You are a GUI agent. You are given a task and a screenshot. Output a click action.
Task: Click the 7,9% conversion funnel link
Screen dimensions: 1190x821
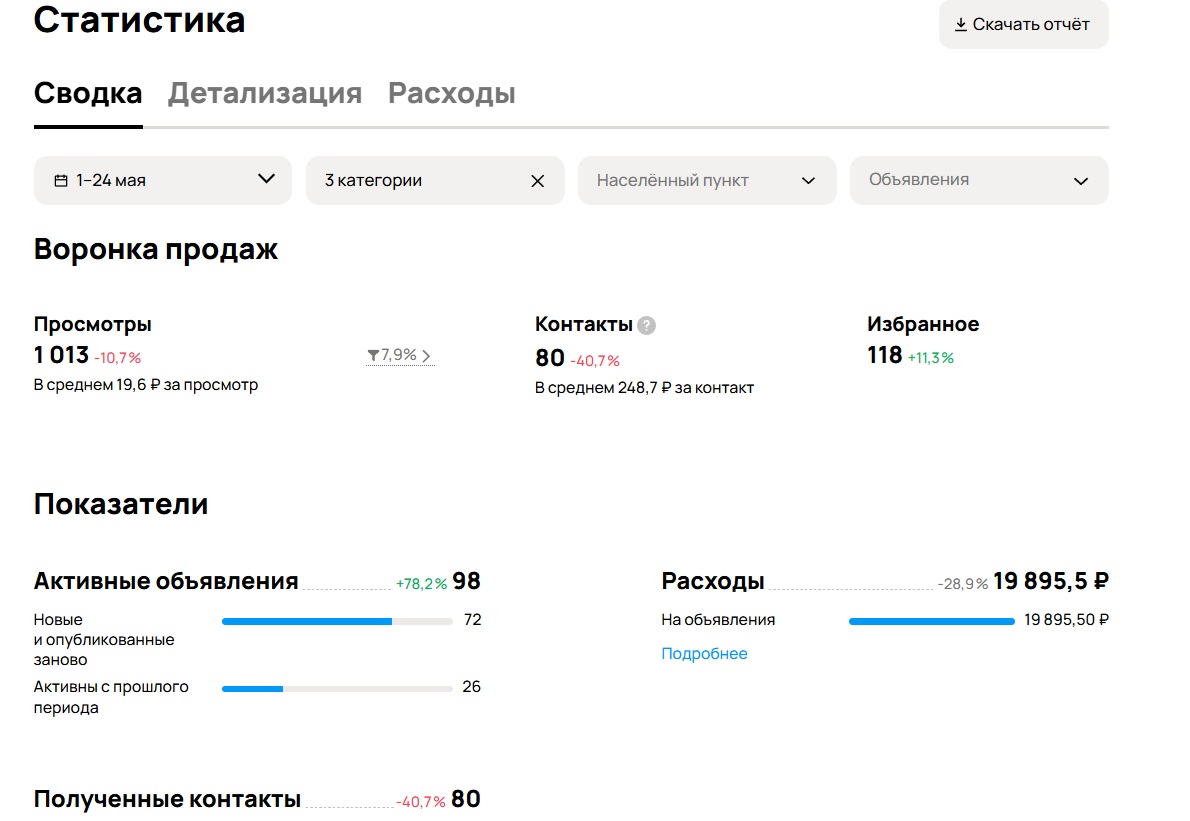tap(400, 355)
